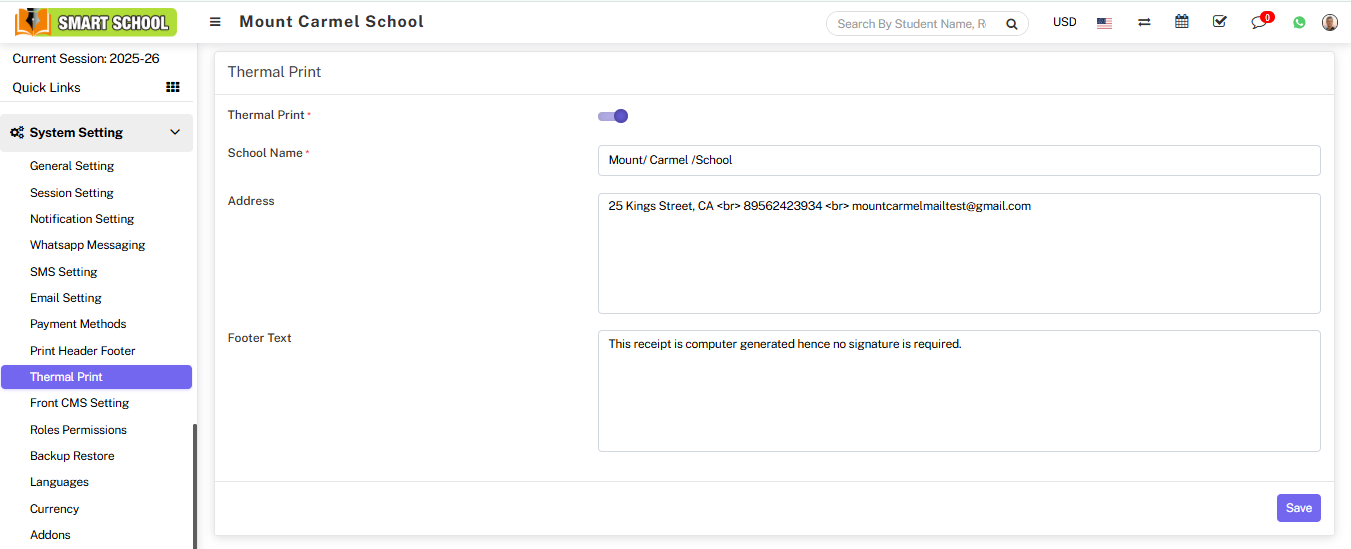
Task: Open chat messages icon with badge
Action: pos(1259,22)
